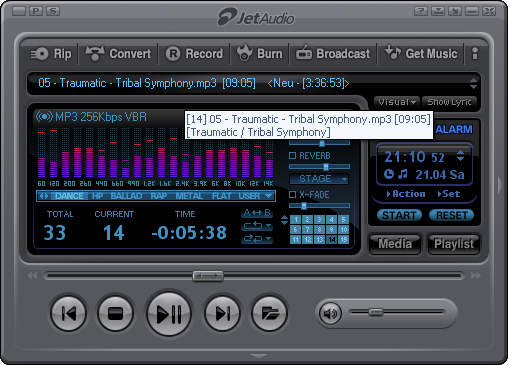Go to the previous track

coord(69,313)
